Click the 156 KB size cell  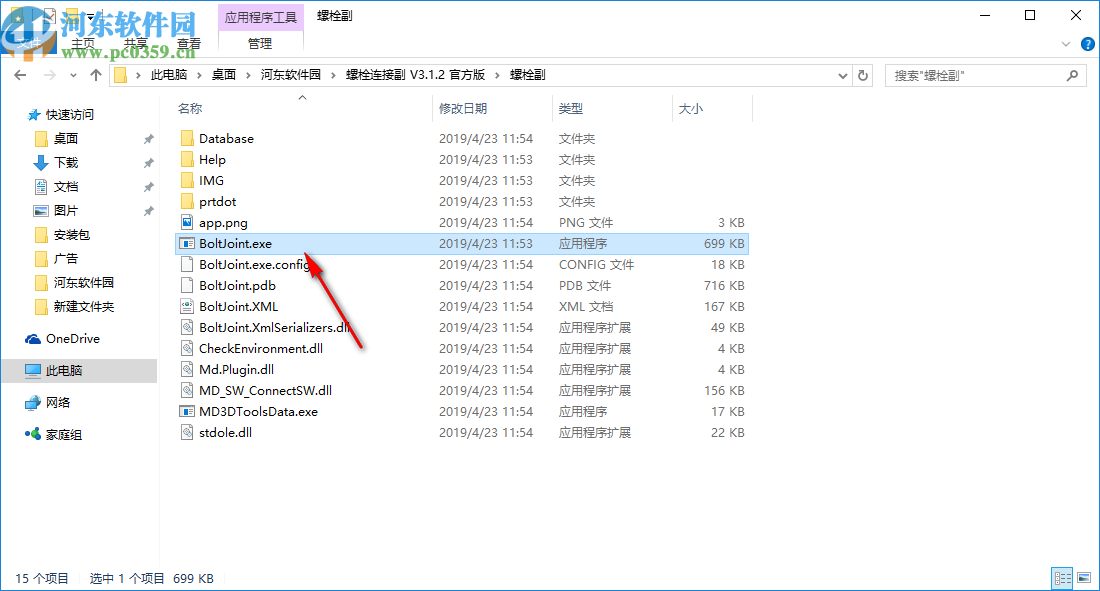[x=724, y=391]
